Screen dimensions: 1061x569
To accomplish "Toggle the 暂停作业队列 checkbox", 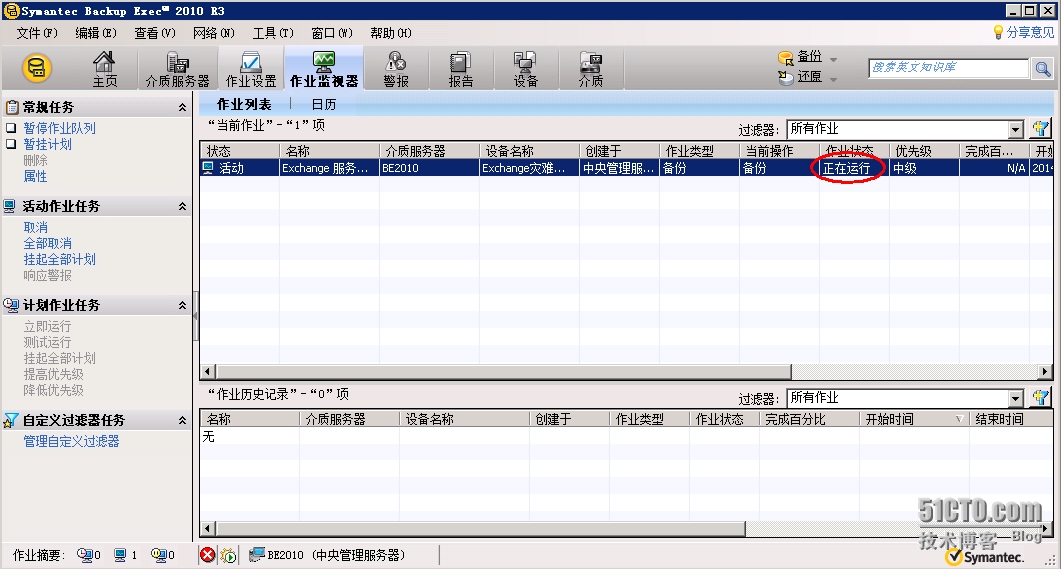I will pos(11,127).
